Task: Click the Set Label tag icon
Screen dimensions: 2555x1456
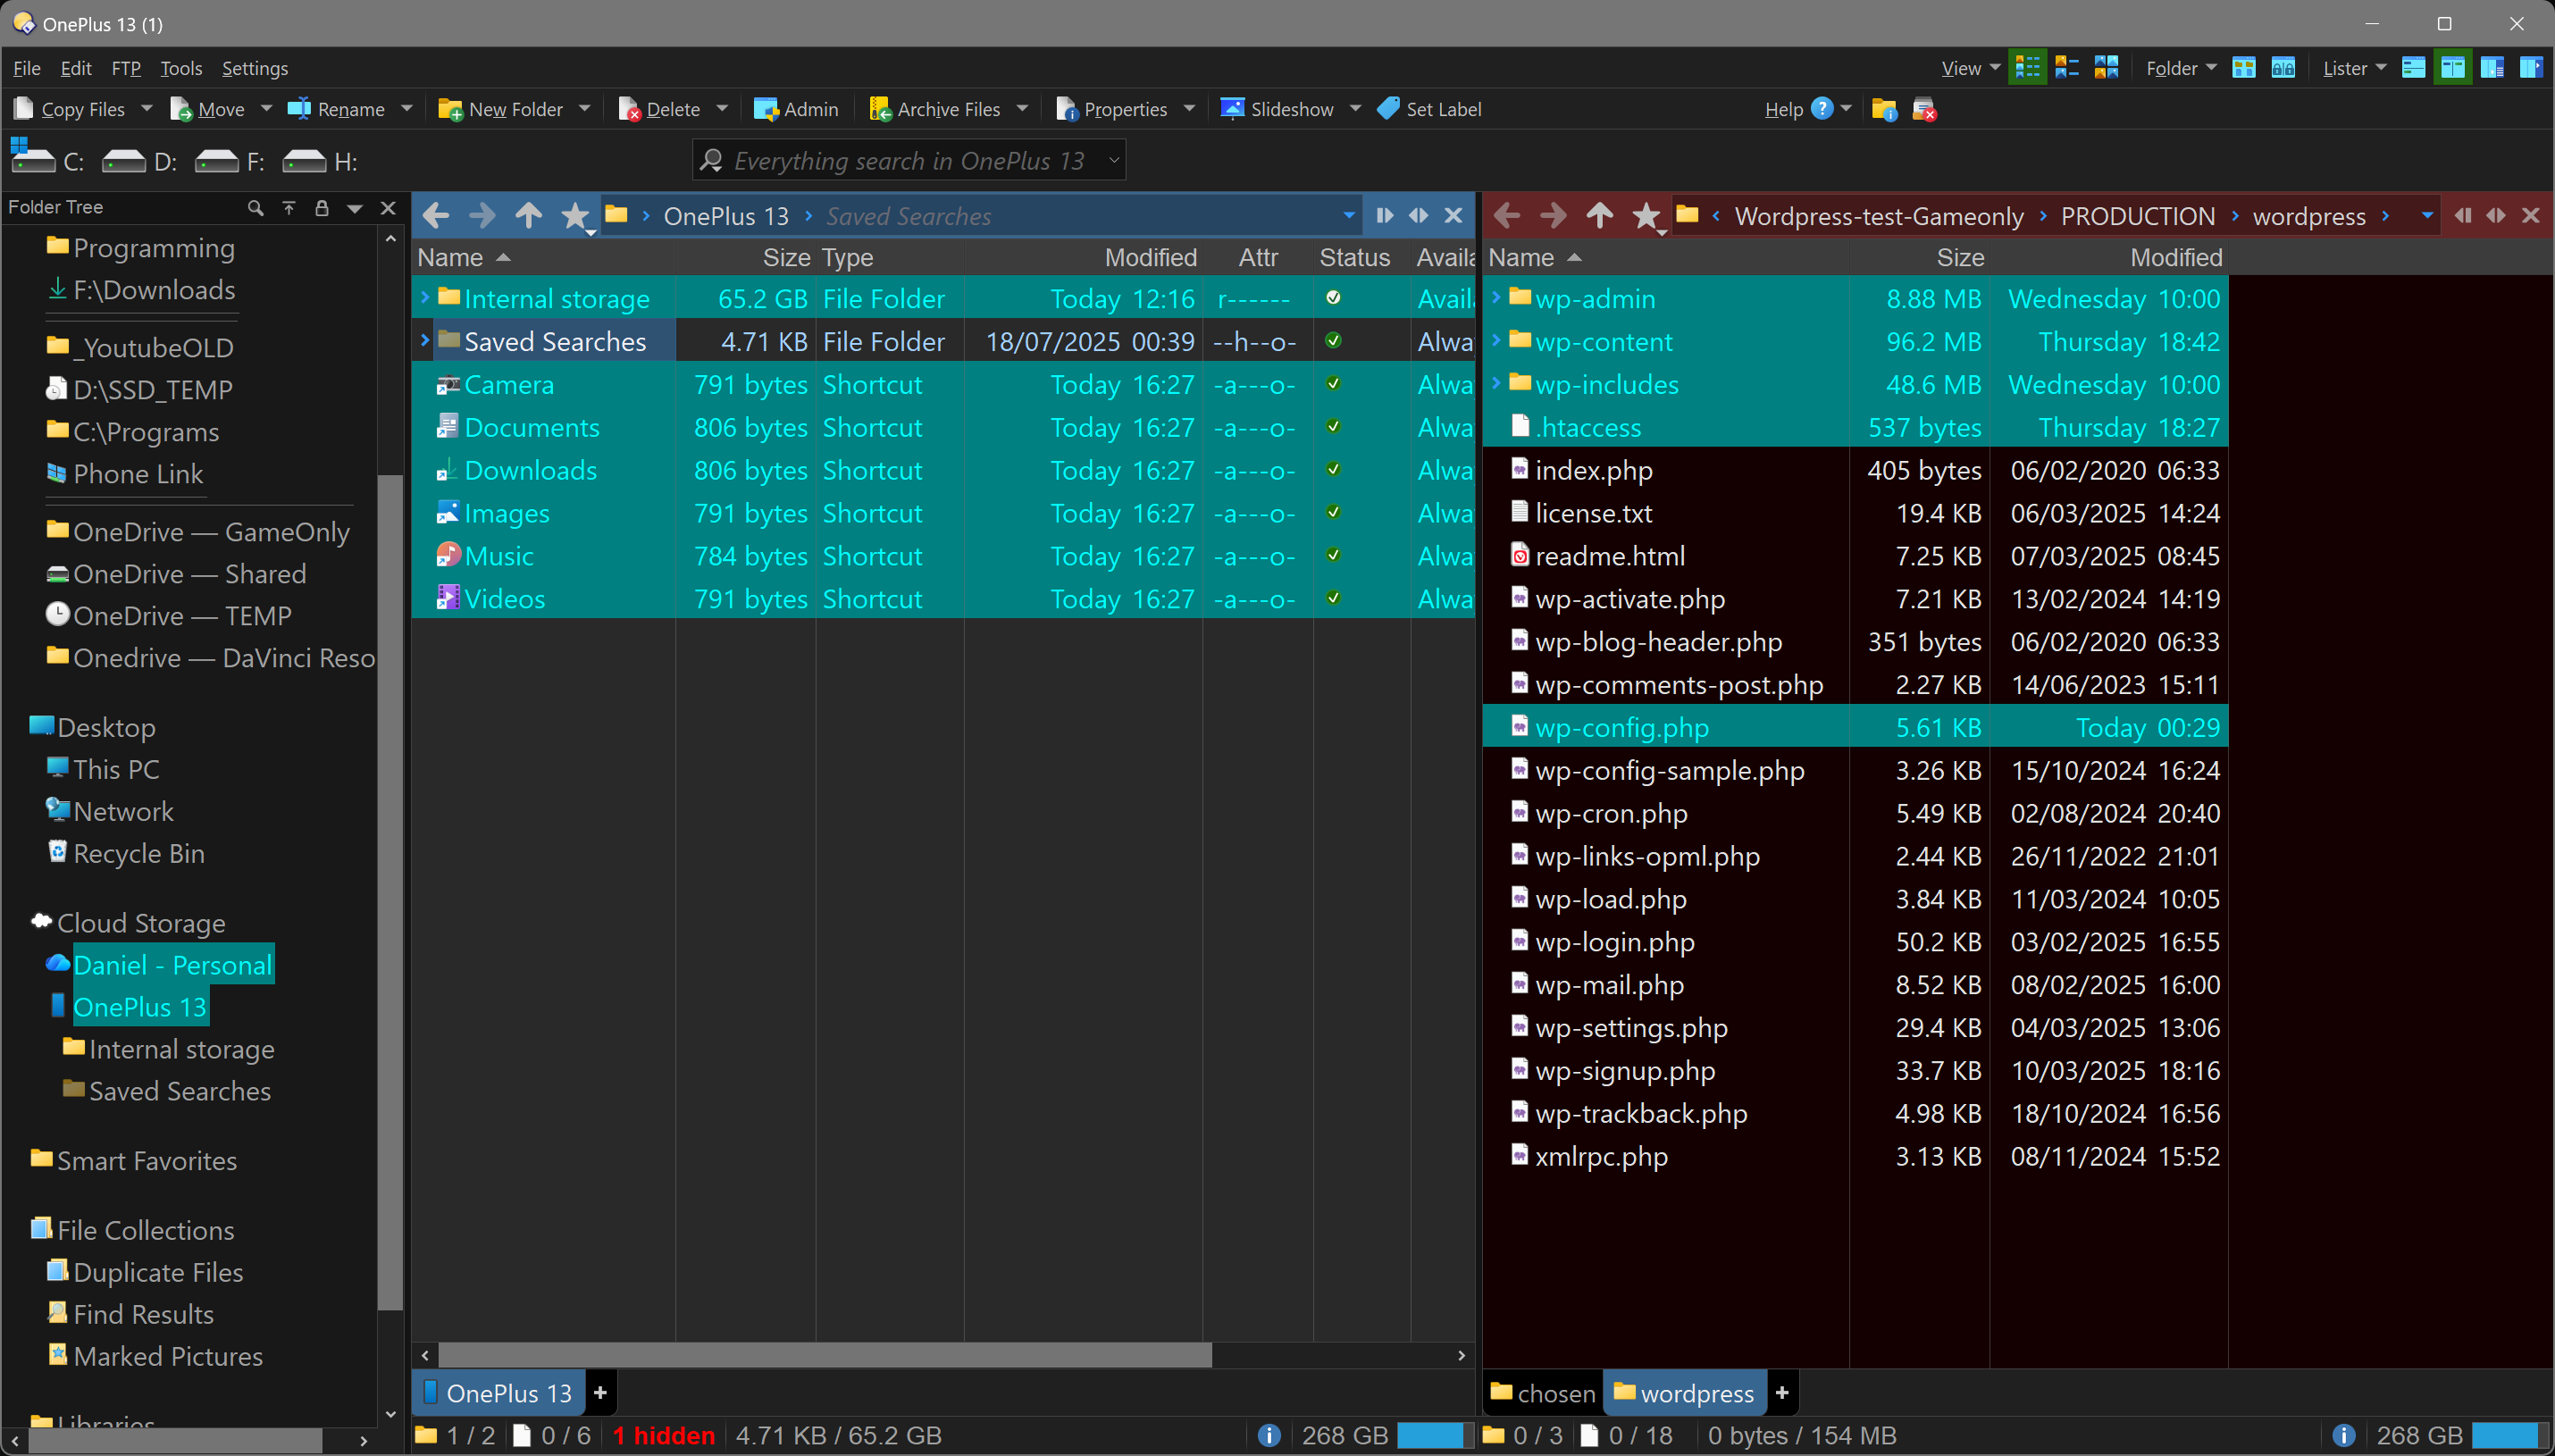Action: [1389, 109]
